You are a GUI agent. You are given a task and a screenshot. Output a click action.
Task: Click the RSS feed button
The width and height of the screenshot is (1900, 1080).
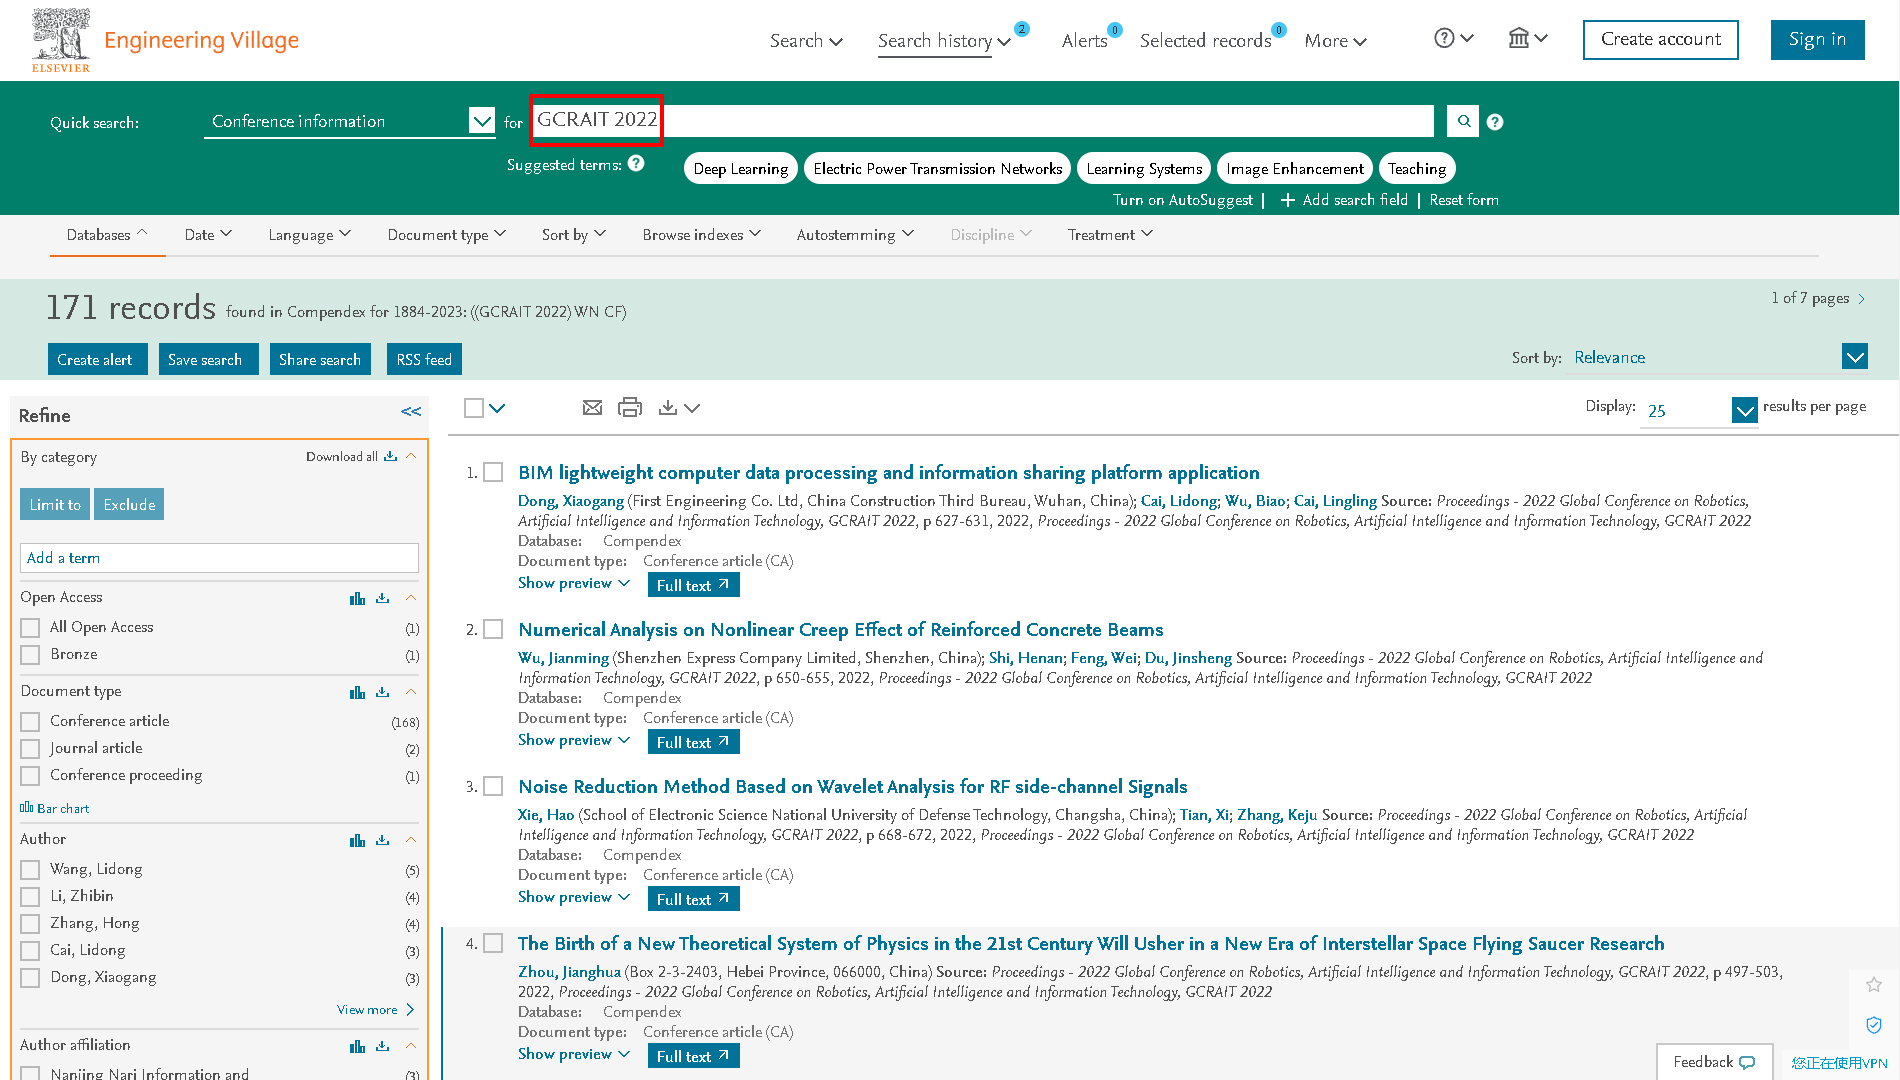[424, 359]
